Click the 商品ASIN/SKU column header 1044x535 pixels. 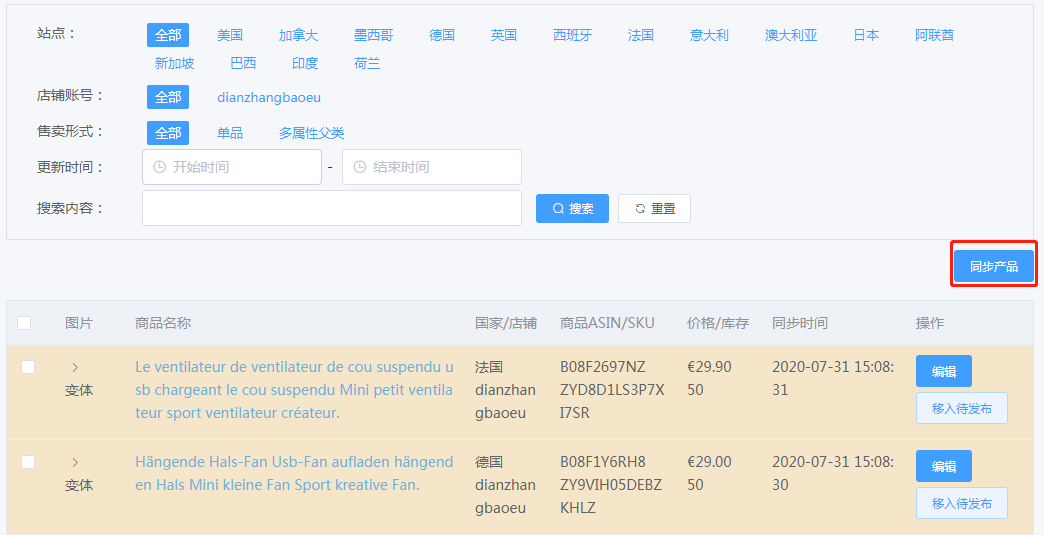pos(607,323)
